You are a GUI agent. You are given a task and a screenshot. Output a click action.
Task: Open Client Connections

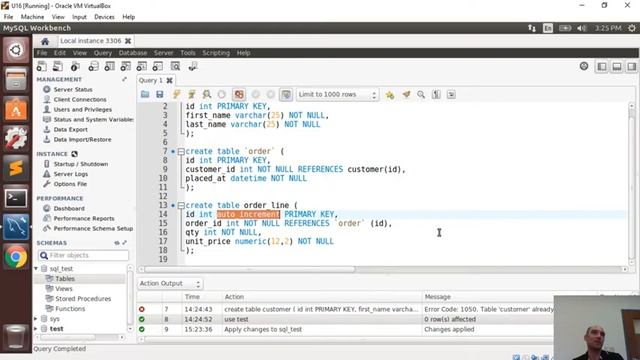click(x=80, y=100)
